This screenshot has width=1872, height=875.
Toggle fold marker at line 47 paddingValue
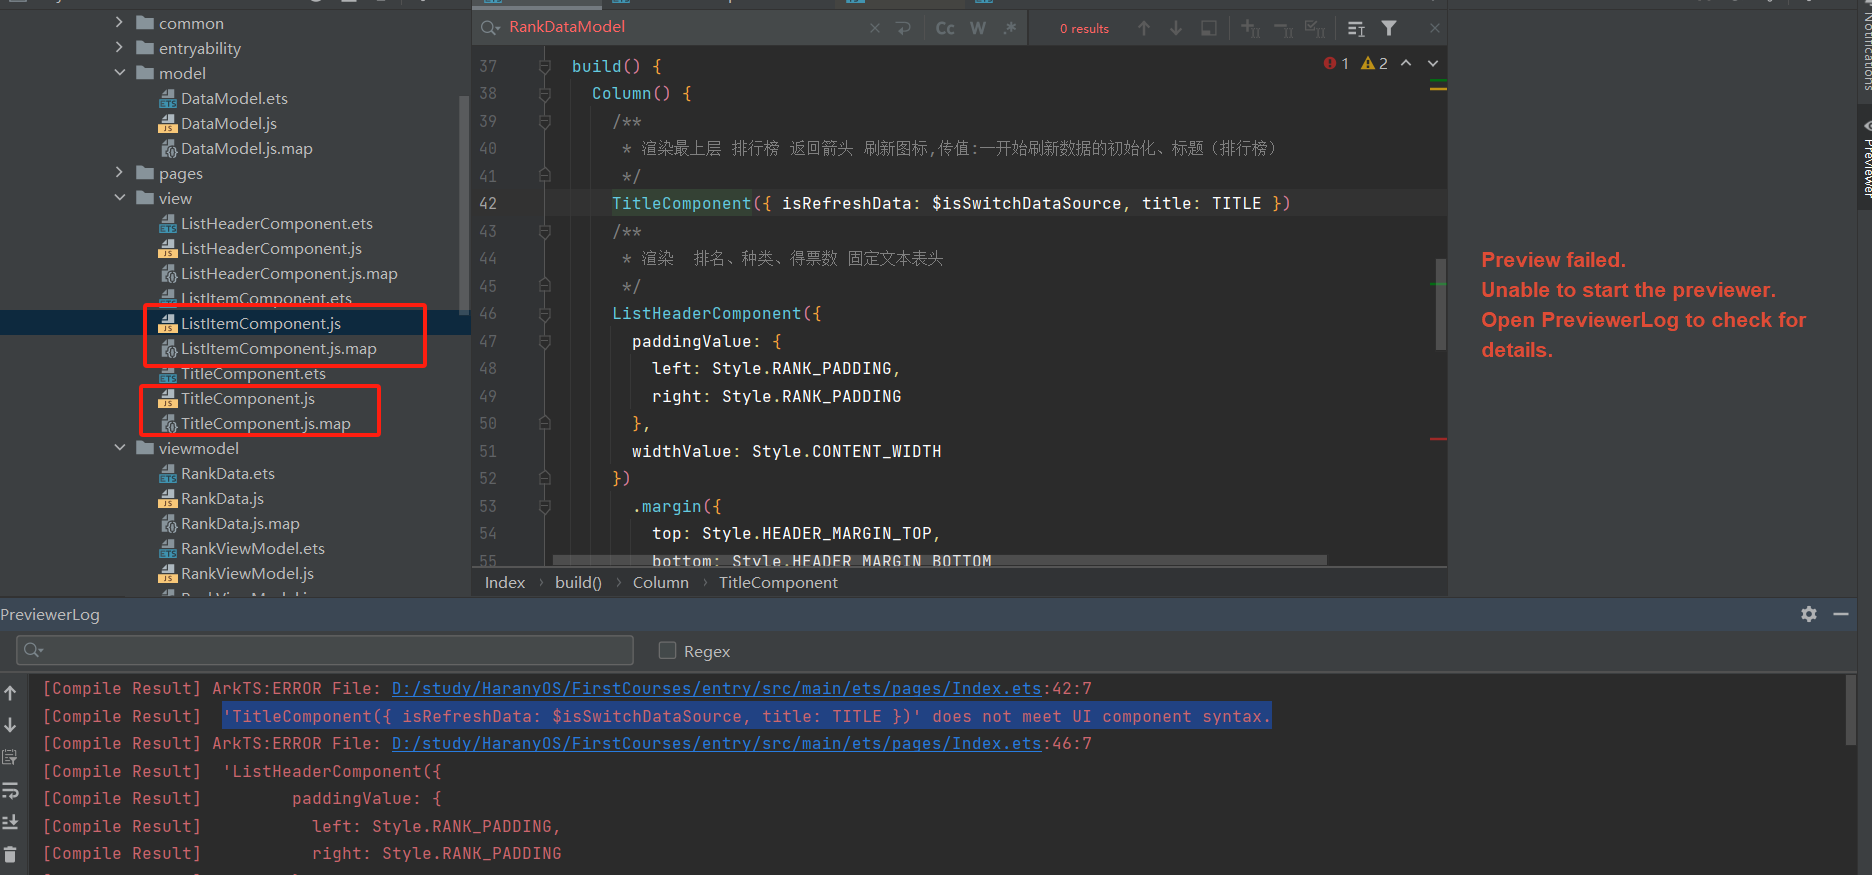point(545,341)
